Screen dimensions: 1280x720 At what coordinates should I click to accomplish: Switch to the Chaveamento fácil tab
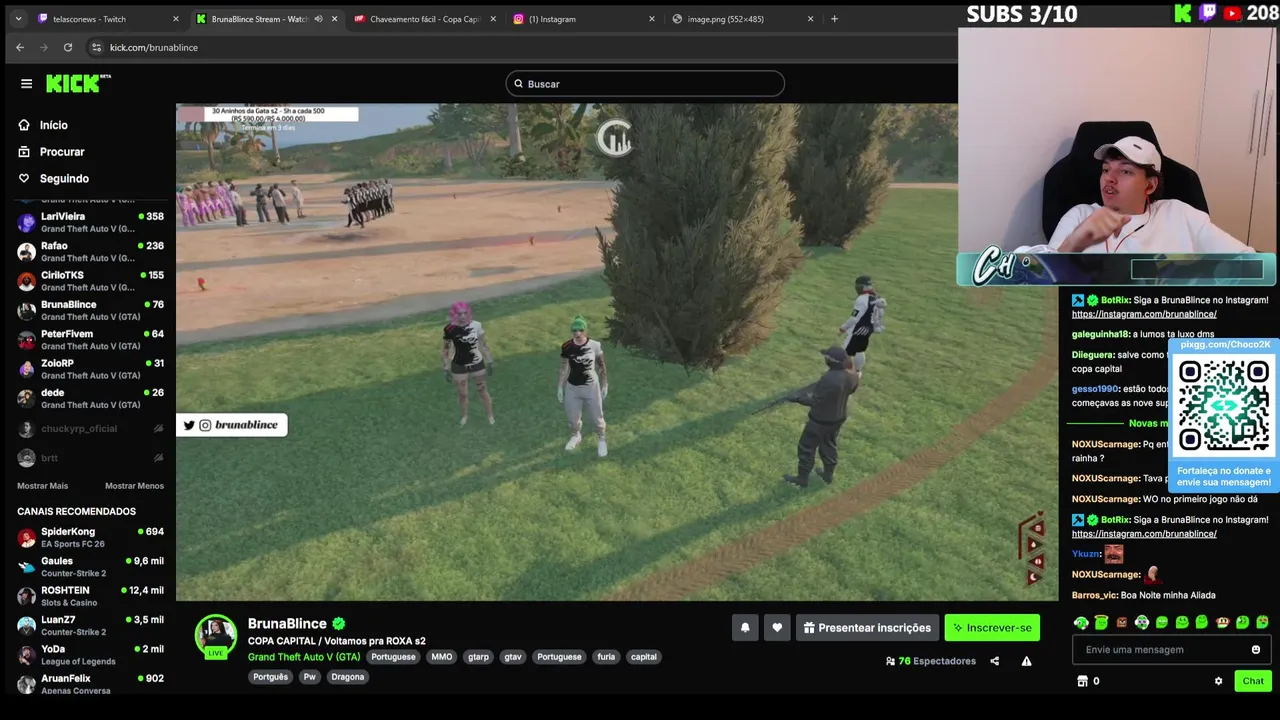pyautogui.click(x=425, y=18)
